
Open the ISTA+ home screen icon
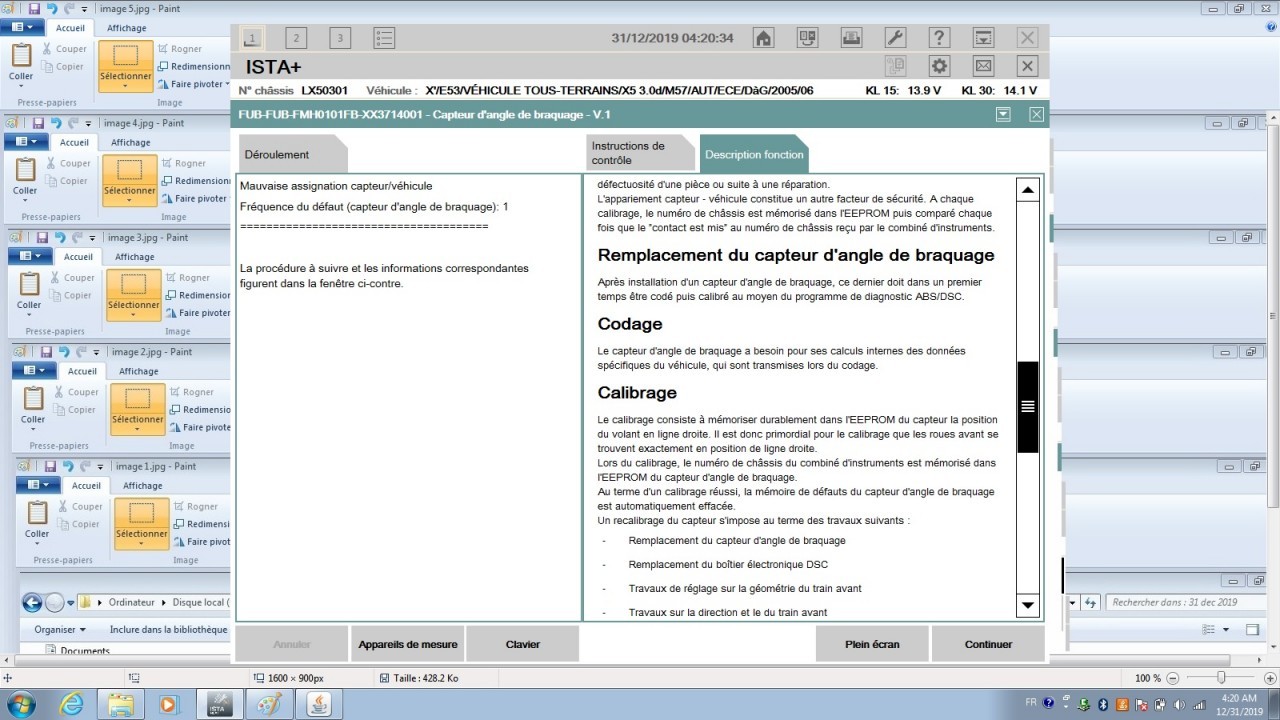coord(763,38)
